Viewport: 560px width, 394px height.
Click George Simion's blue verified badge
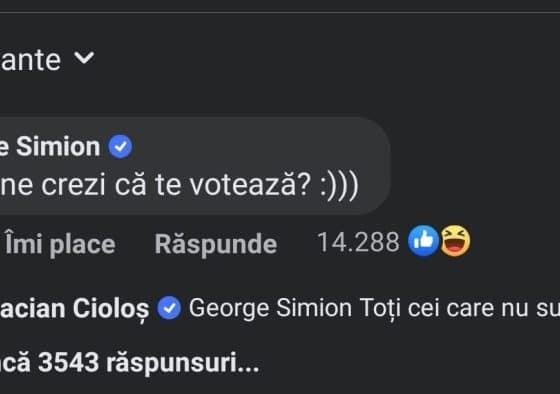(120, 146)
